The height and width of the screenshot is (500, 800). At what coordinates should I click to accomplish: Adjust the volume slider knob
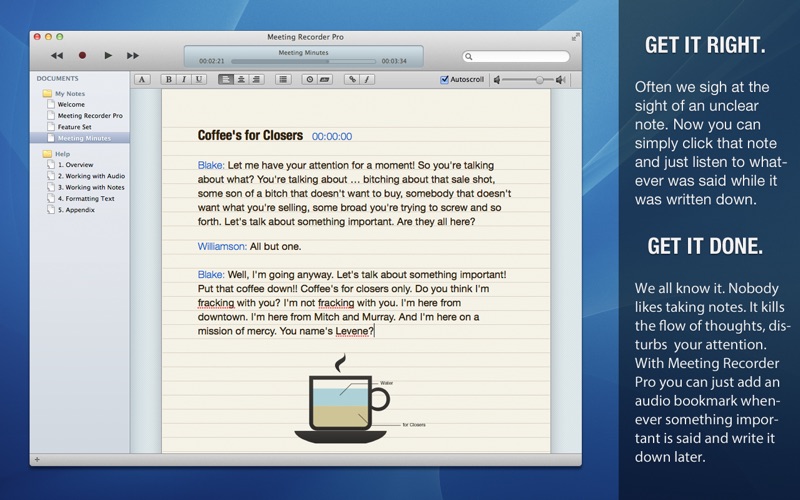[x=540, y=80]
